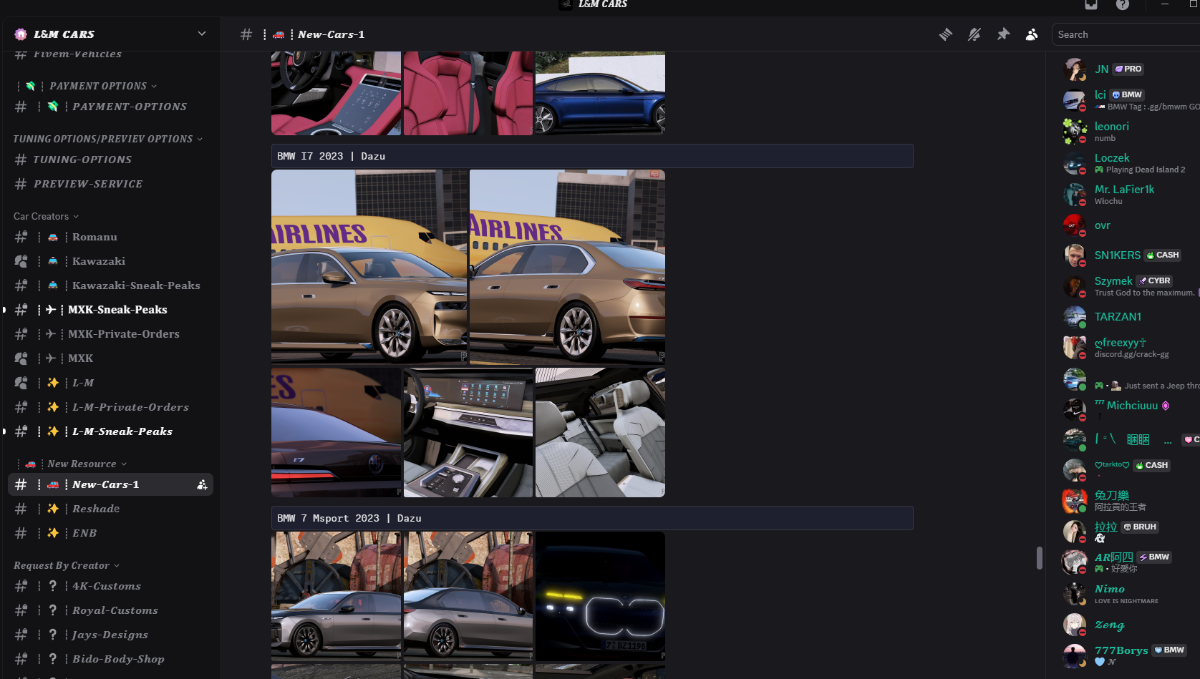This screenshot has height=679, width=1200.
Task: Open the BMW I7 dashboard interior thumbnail
Action: [468, 432]
